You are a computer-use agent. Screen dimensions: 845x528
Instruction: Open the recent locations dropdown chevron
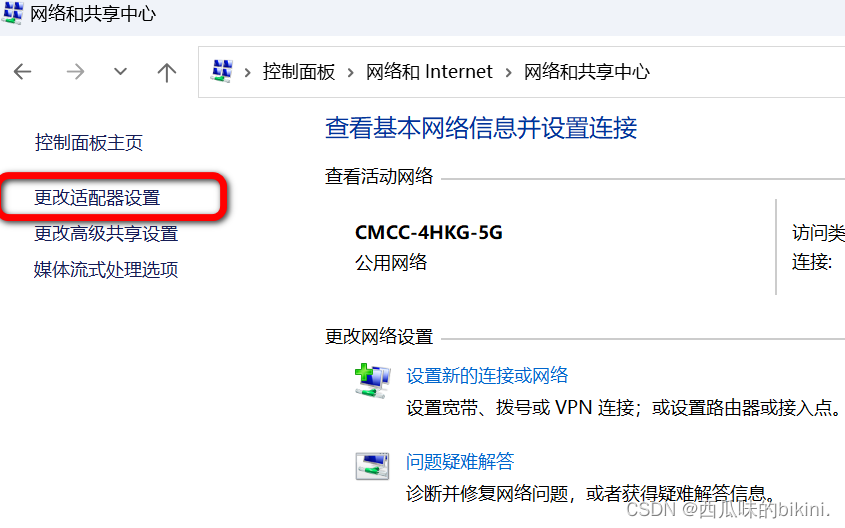point(120,71)
